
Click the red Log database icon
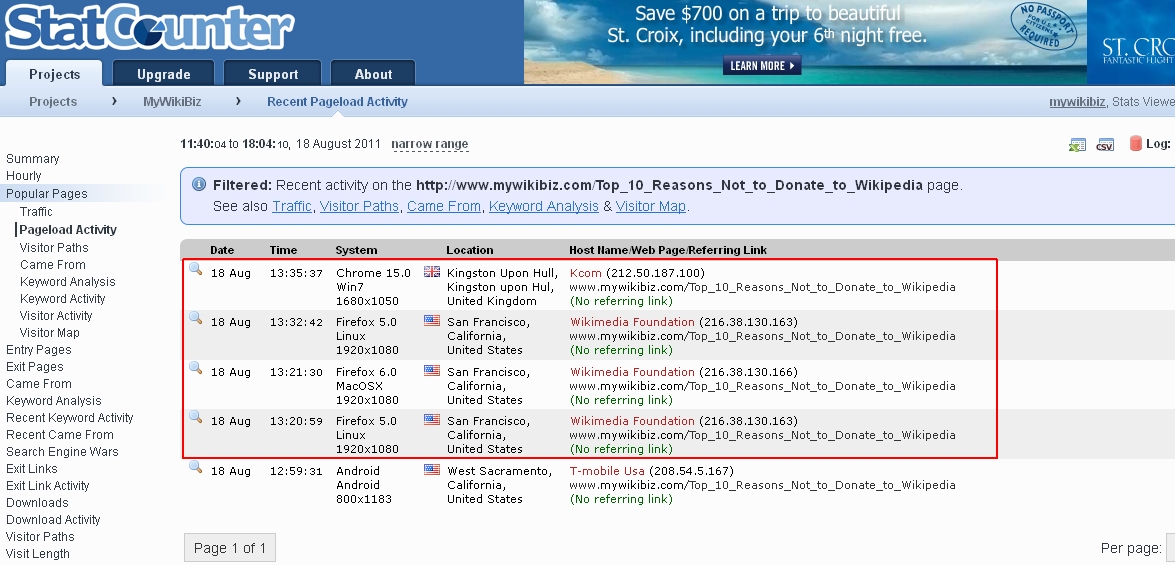click(x=1136, y=144)
